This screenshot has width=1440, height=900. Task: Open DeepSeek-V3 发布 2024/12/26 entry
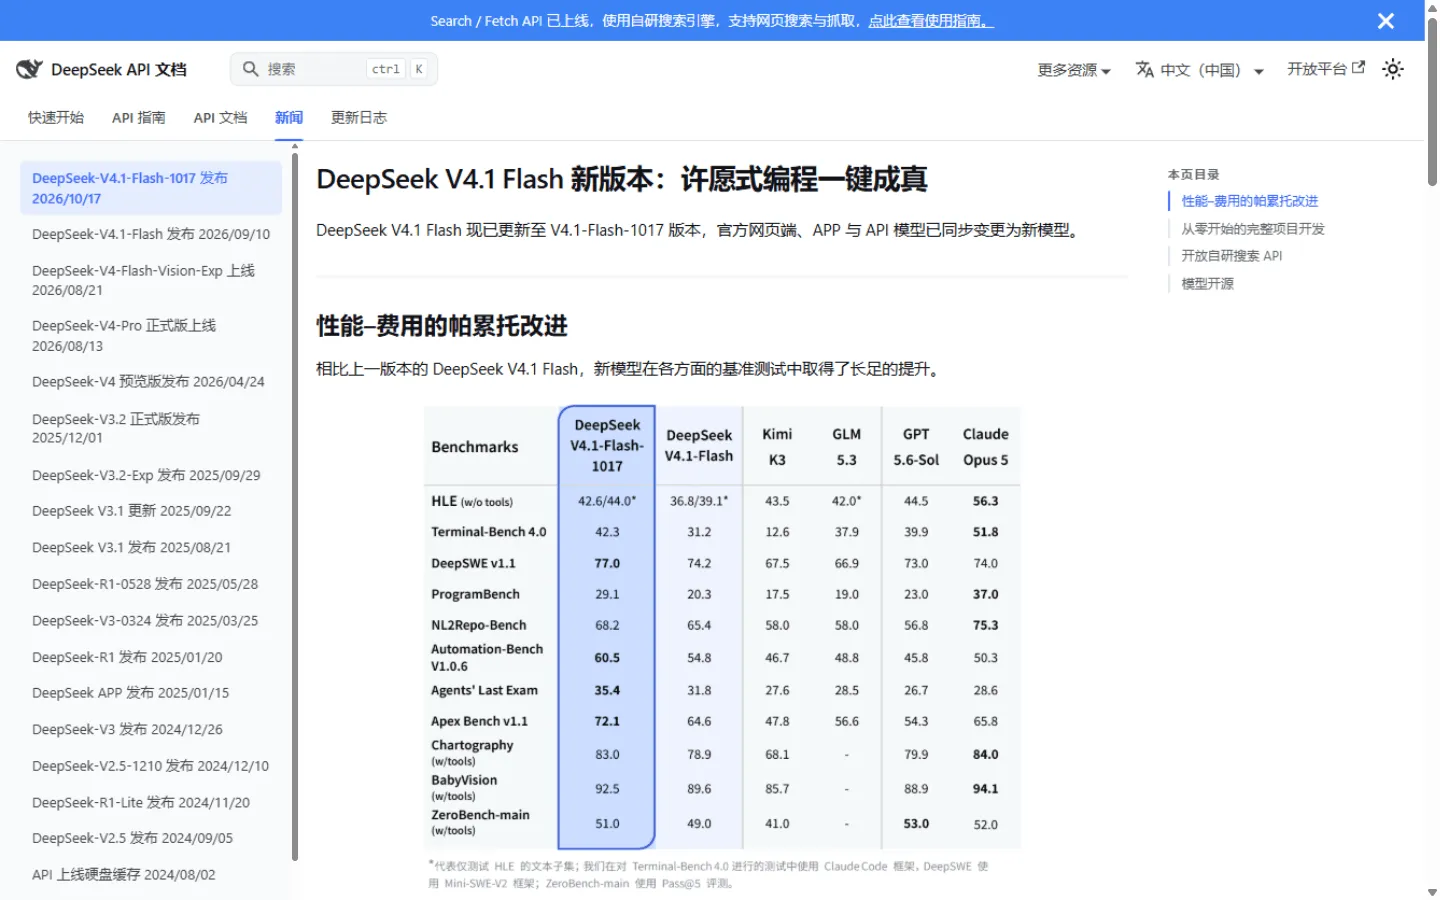click(151, 730)
